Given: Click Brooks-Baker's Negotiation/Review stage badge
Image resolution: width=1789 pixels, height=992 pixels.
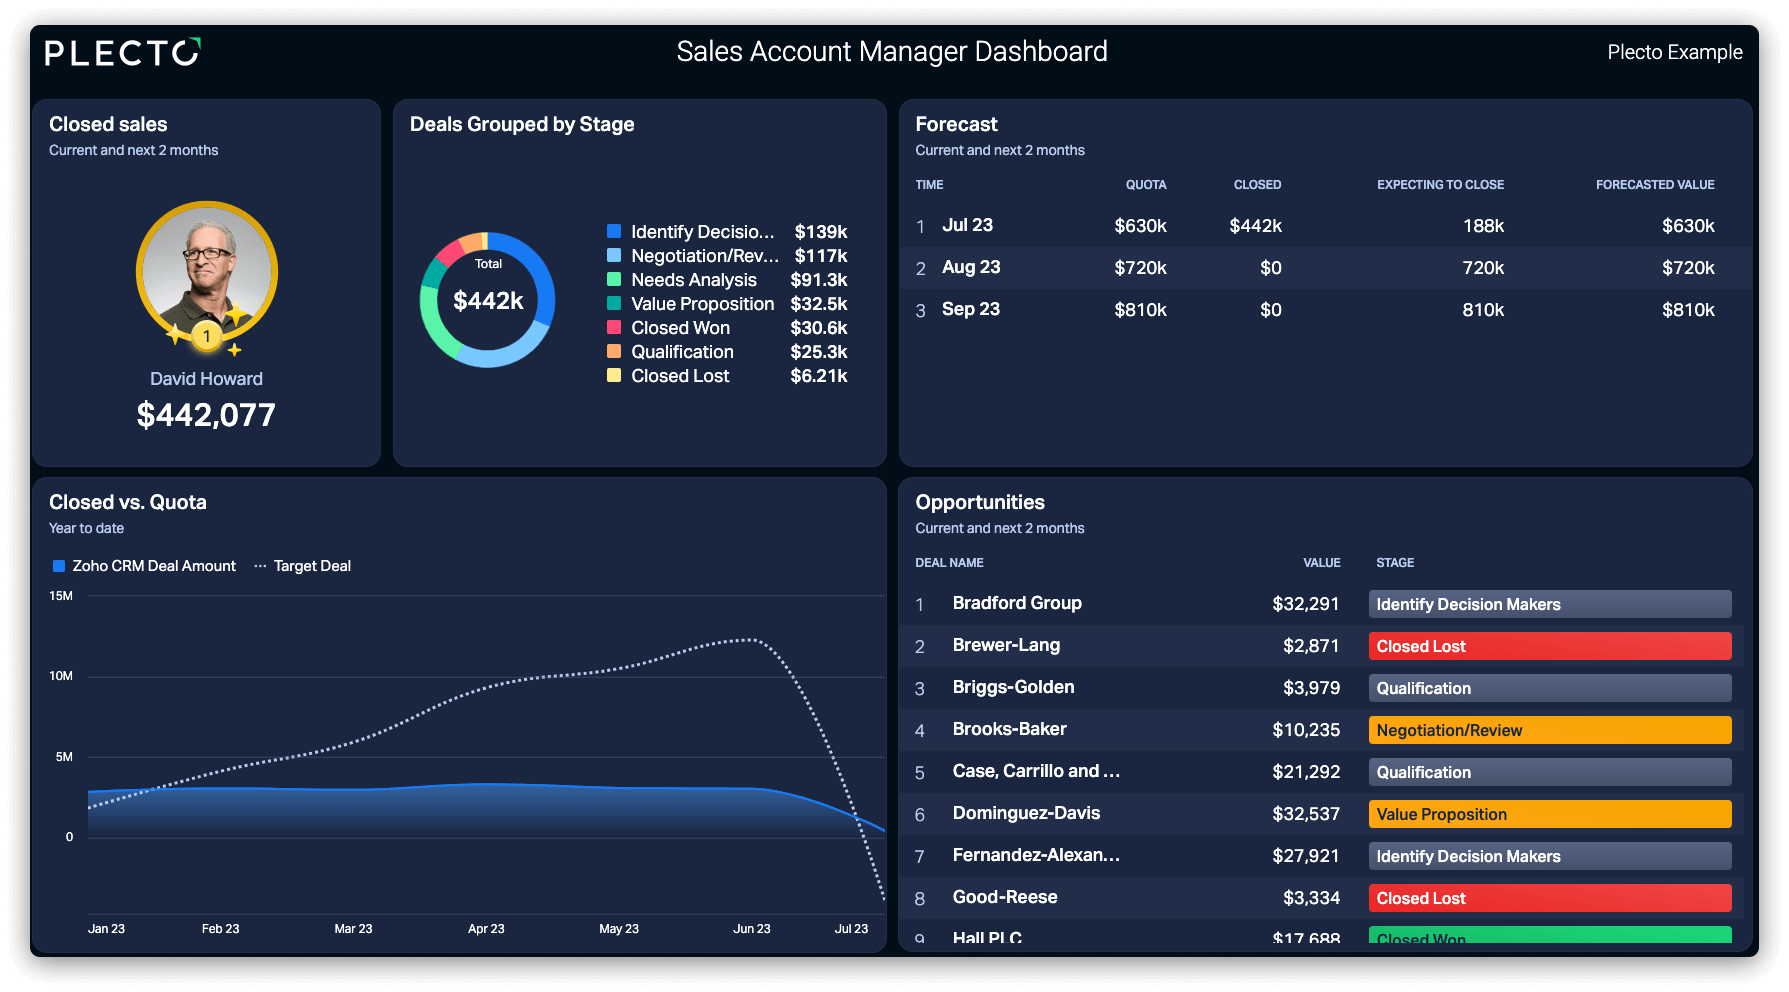Looking at the screenshot, I should click(1550, 730).
